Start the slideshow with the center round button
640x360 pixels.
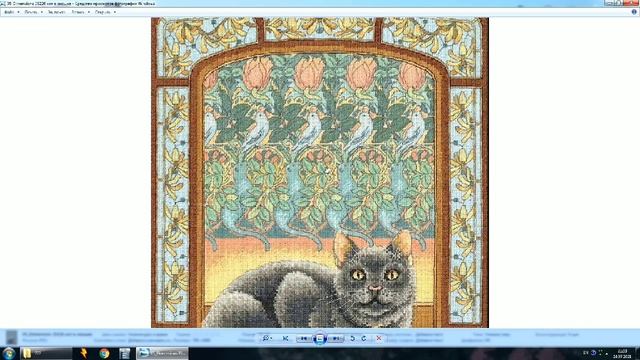click(320, 338)
